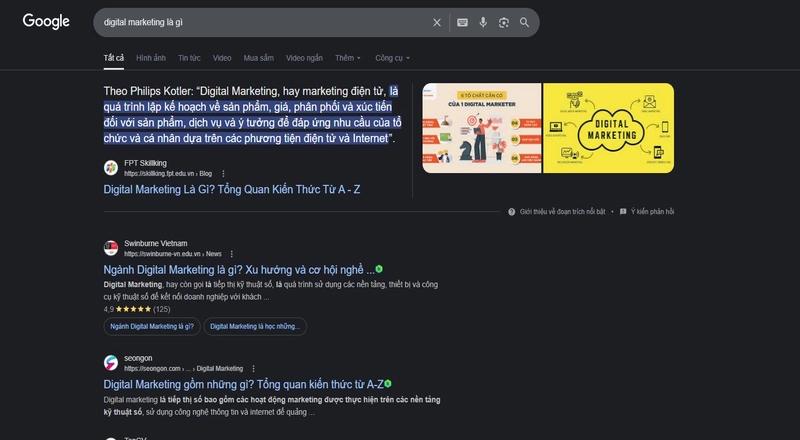800x440 pixels.
Task: Open more options for FPT Skillking result
Action: [x=223, y=174]
